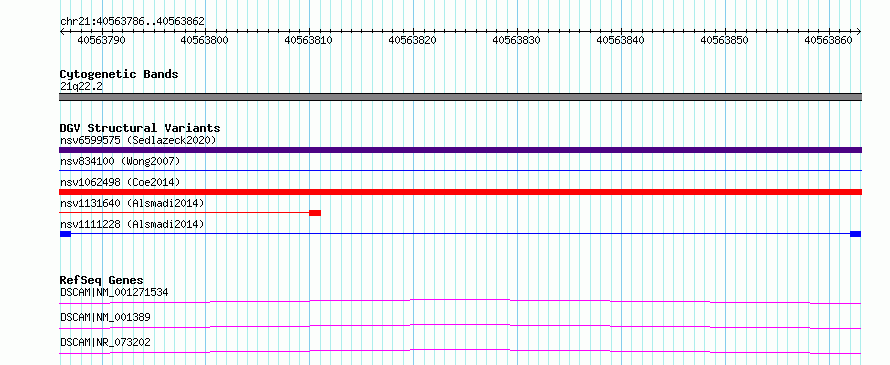Select transcript label DSCAM|NM_001389
890x365 pixels.
(105, 318)
